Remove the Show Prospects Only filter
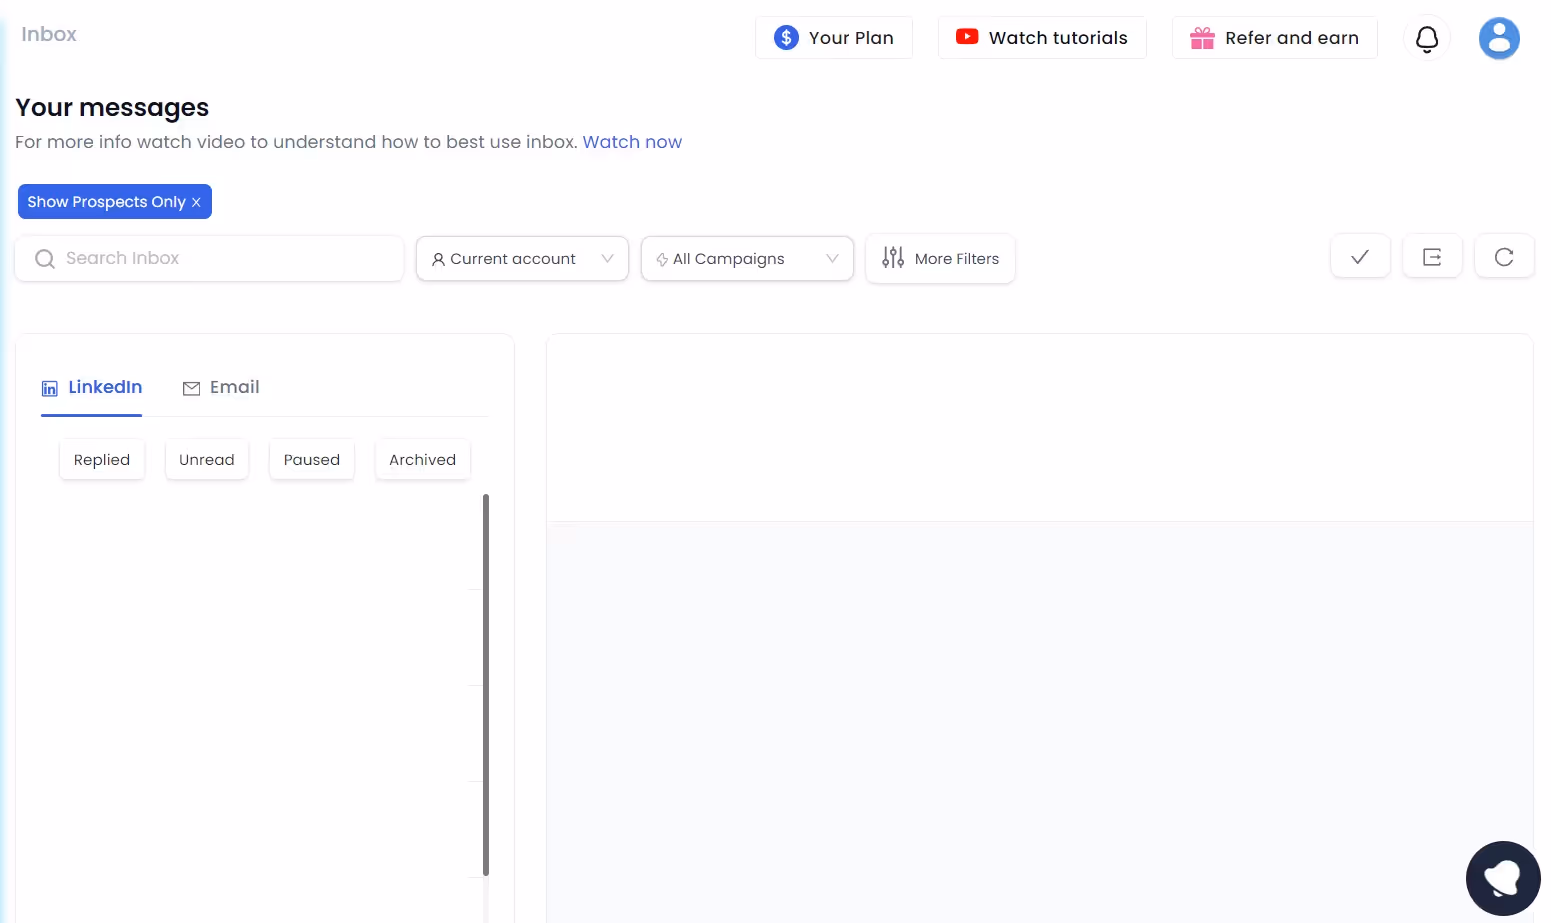The height and width of the screenshot is (923, 1551). 196,201
